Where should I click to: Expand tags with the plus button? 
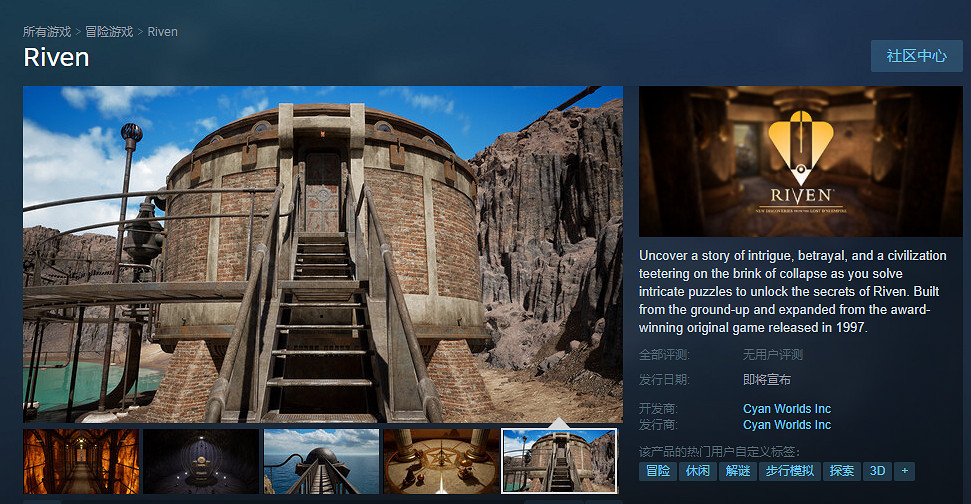(x=904, y=471)
